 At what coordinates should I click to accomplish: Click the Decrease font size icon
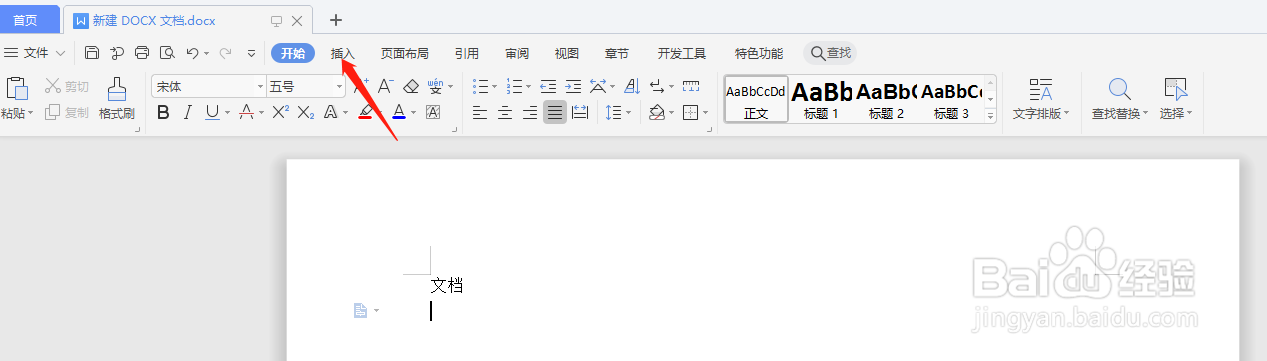click(385, 87)
